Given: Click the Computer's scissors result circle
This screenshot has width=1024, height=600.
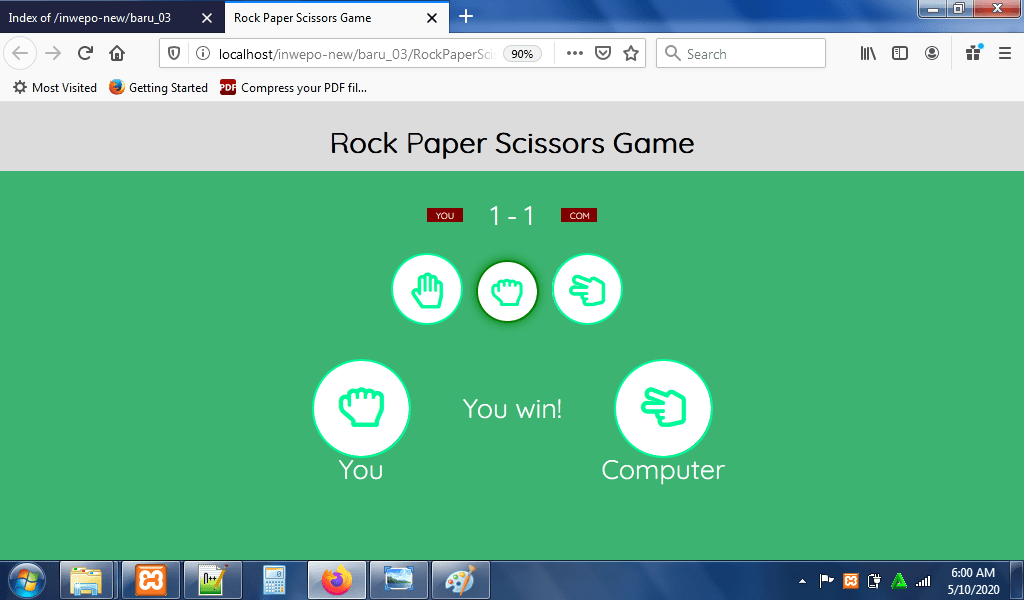Looking at the screenshot, I should [x=663, y=408].
